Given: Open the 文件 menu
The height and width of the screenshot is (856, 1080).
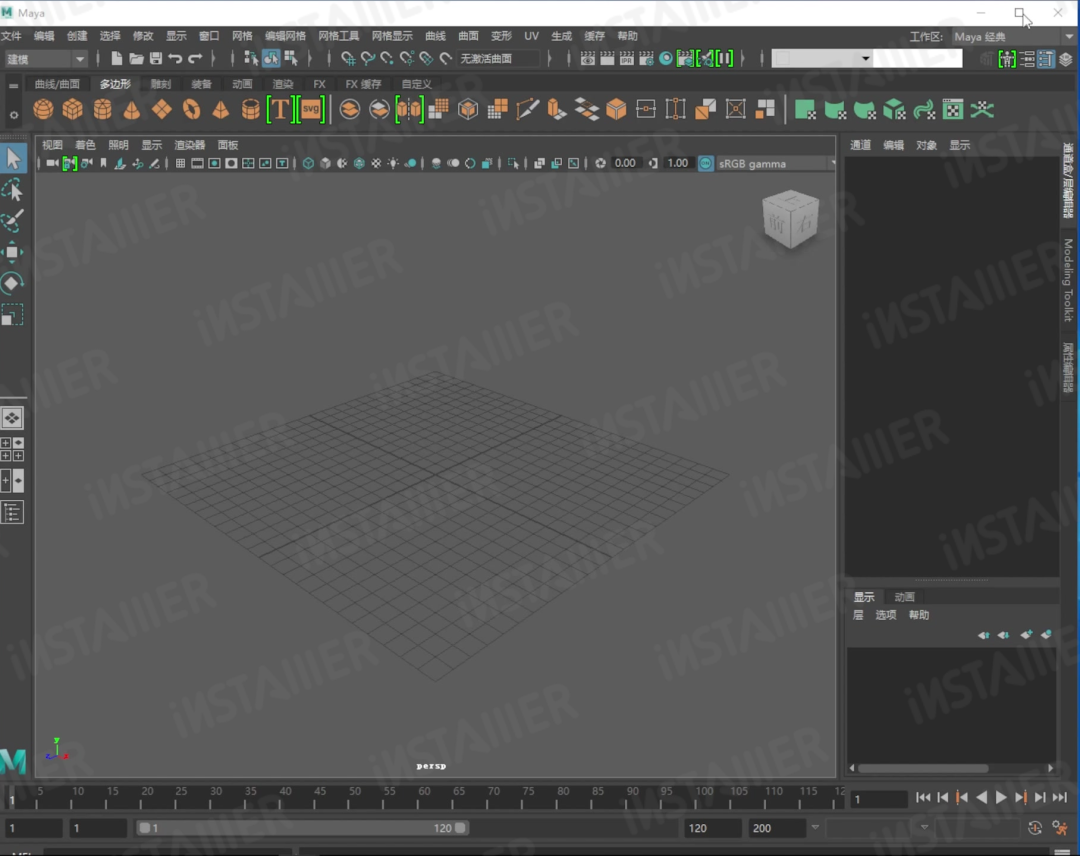Looking at the screenshot, I should coord(11,36).
